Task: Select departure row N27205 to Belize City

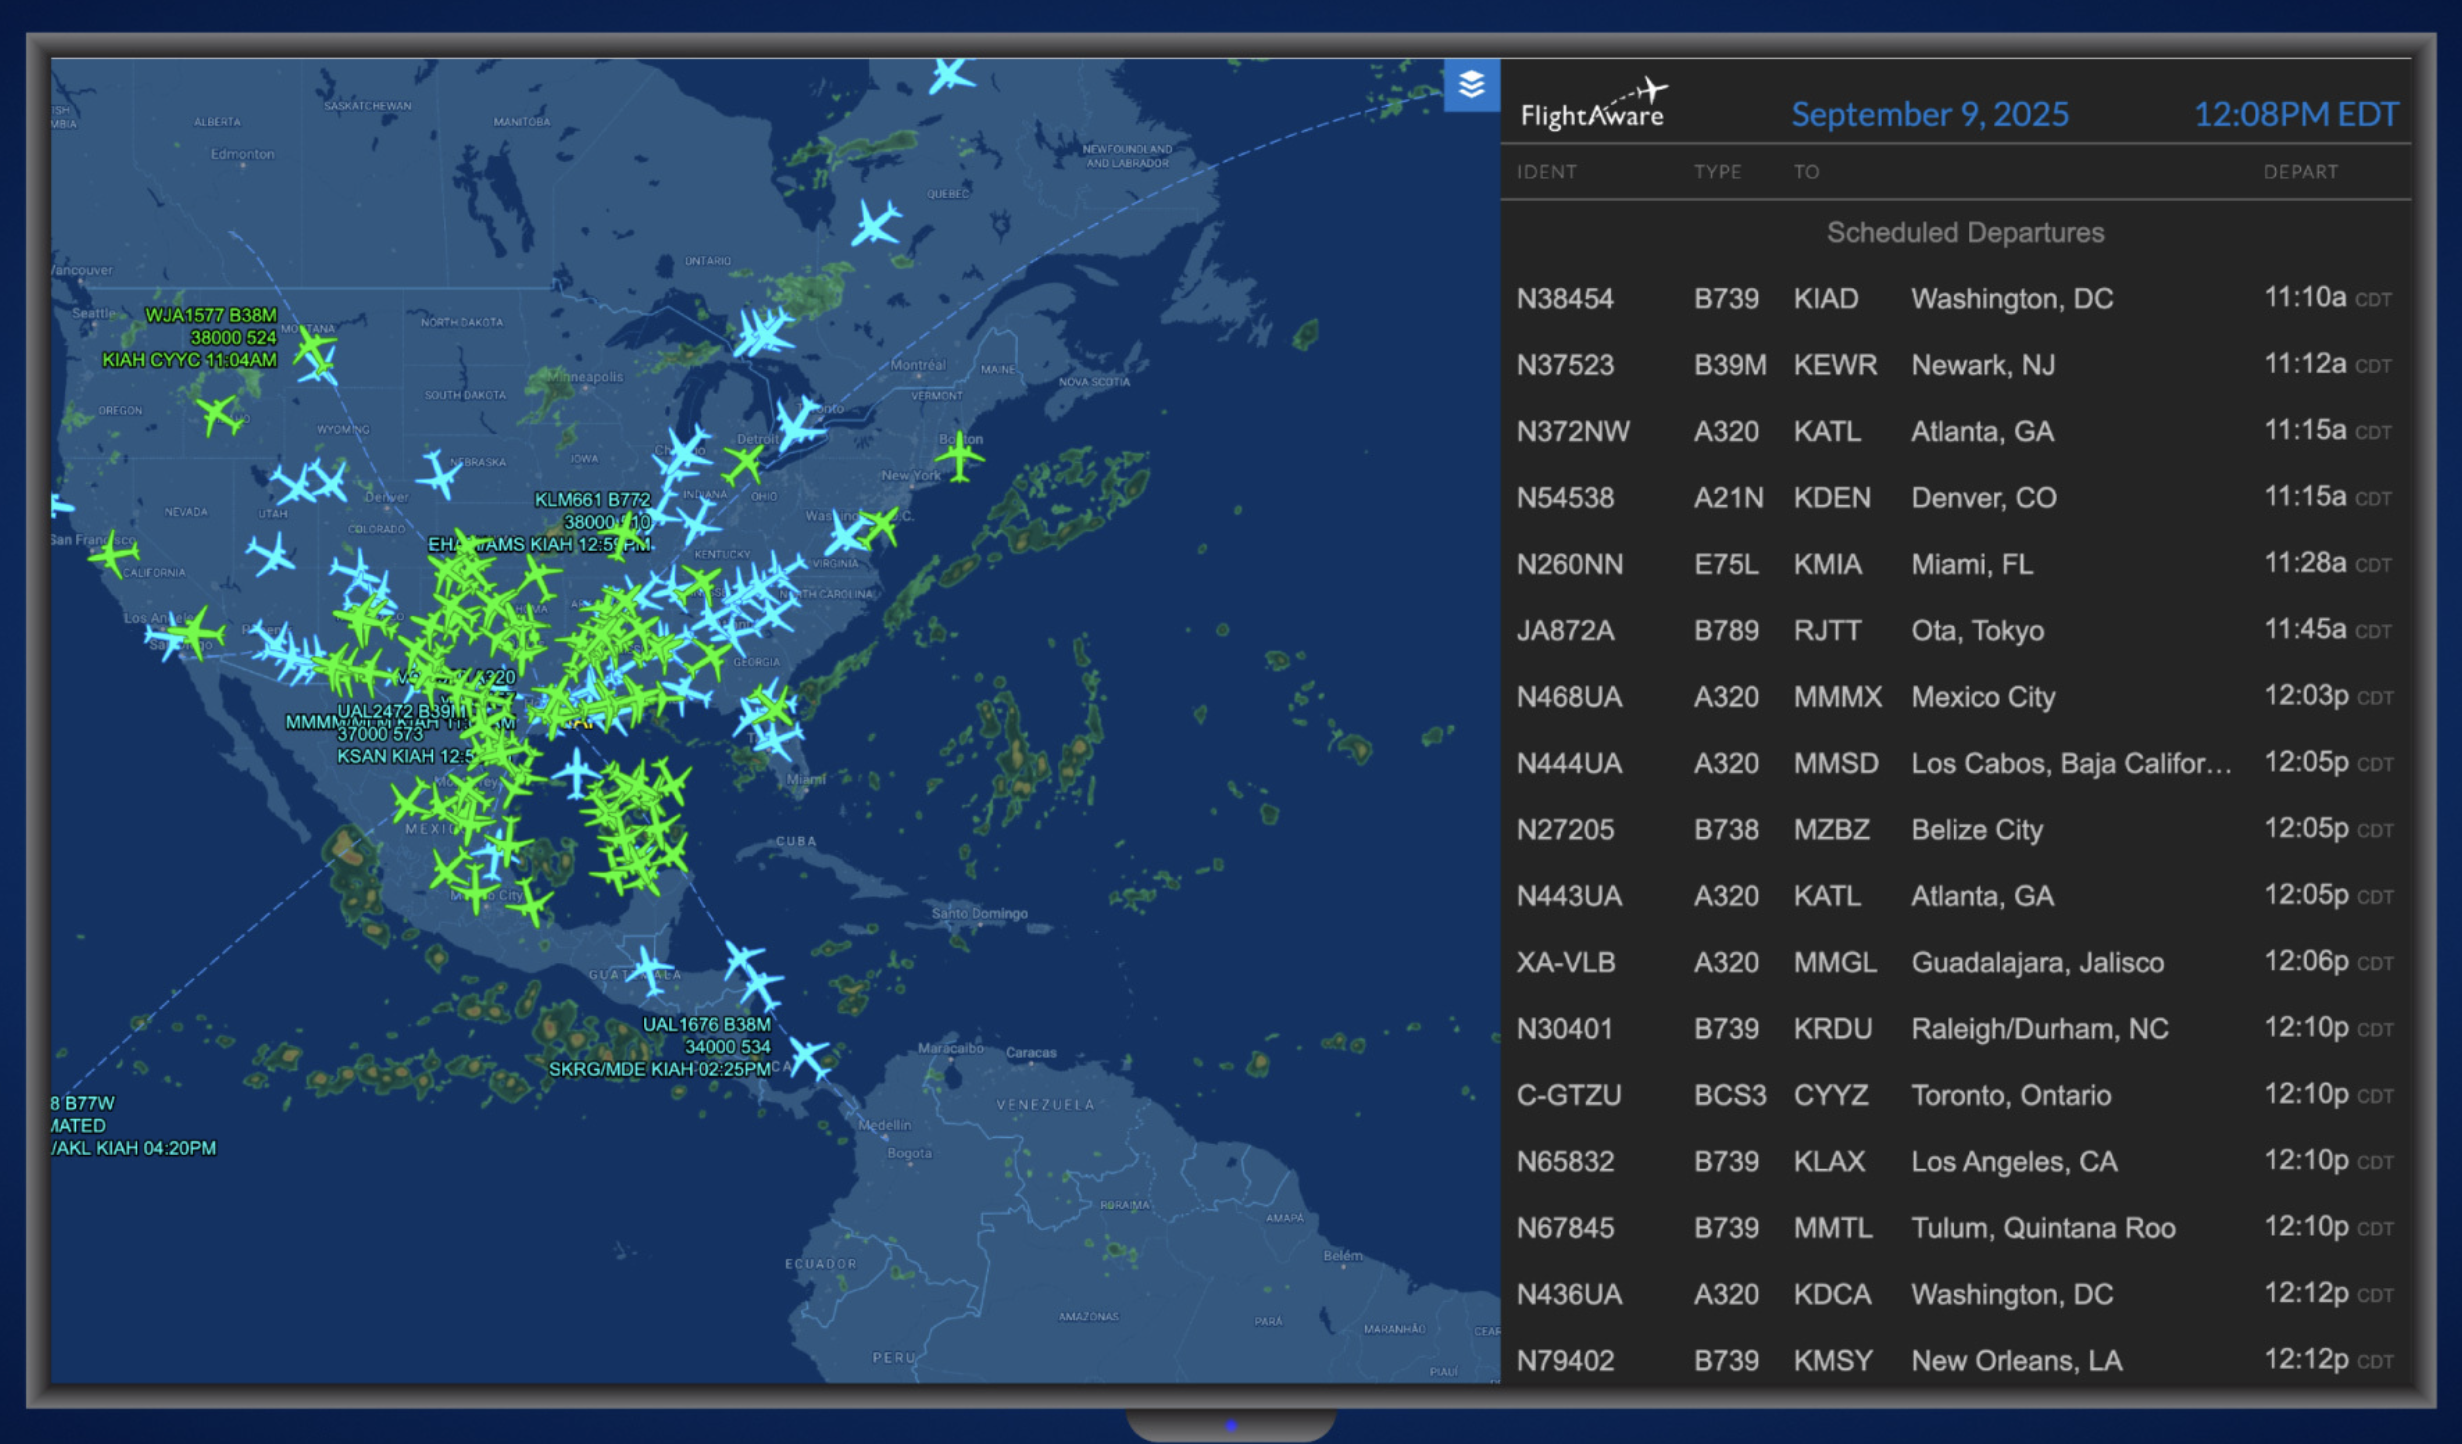Action: 1955,830
